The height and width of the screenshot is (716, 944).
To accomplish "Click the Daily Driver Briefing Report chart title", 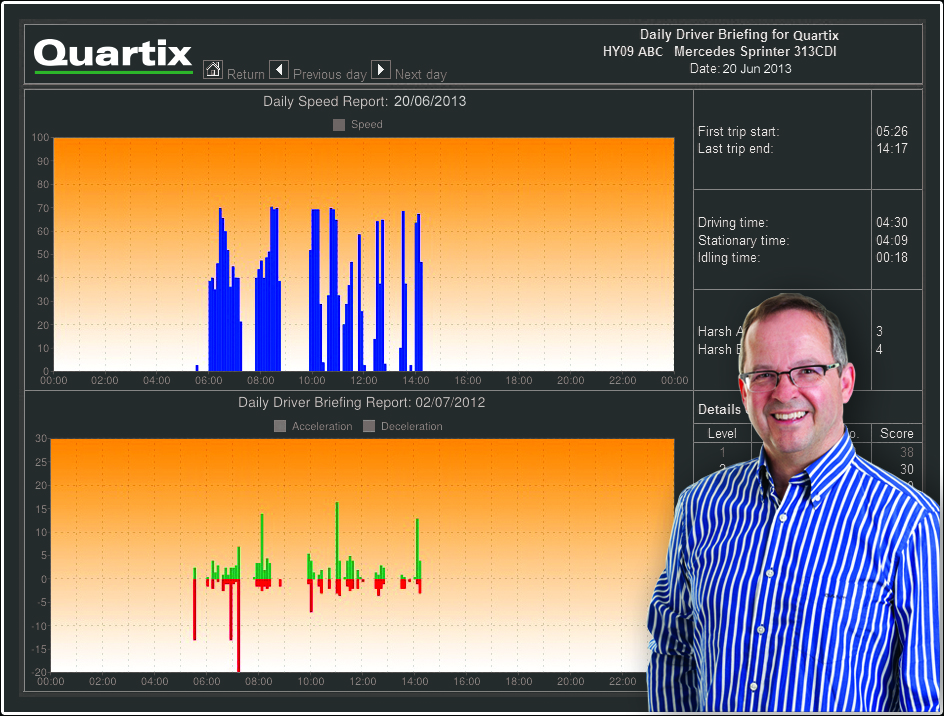I will 364,402.
